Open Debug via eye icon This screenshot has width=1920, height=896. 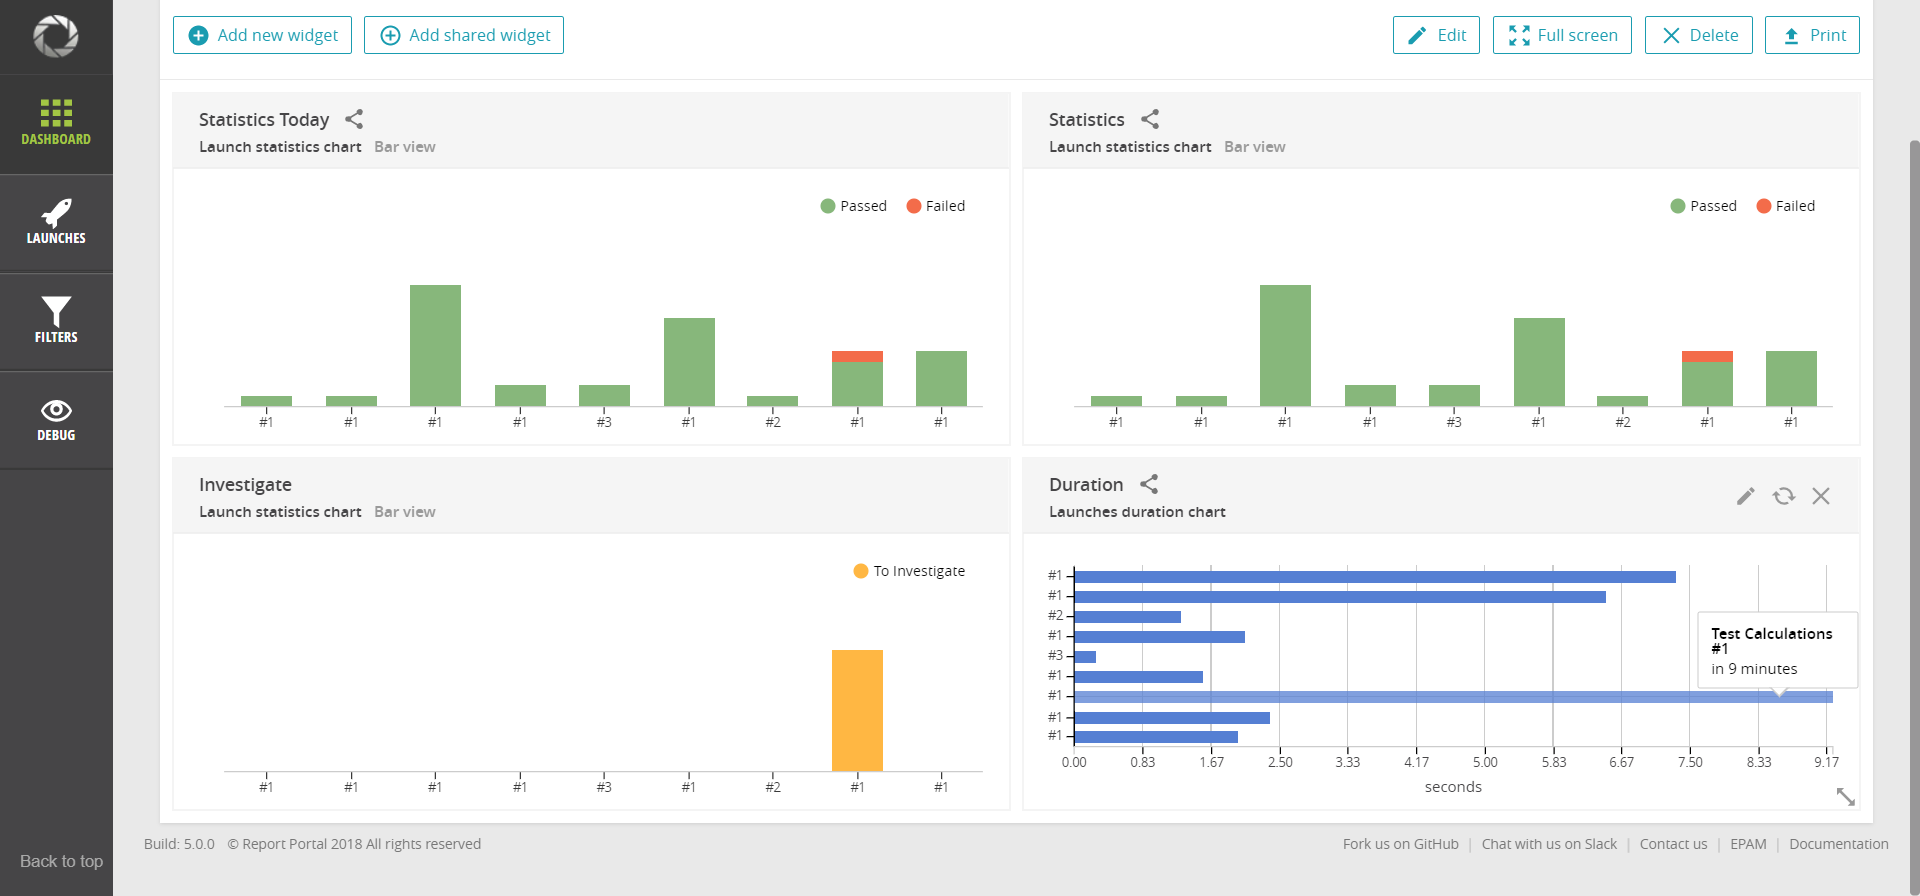56,420
